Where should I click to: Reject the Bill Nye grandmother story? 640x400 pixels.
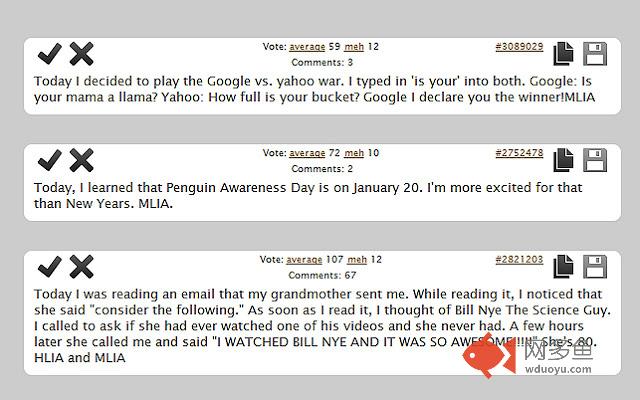(82, 267)
